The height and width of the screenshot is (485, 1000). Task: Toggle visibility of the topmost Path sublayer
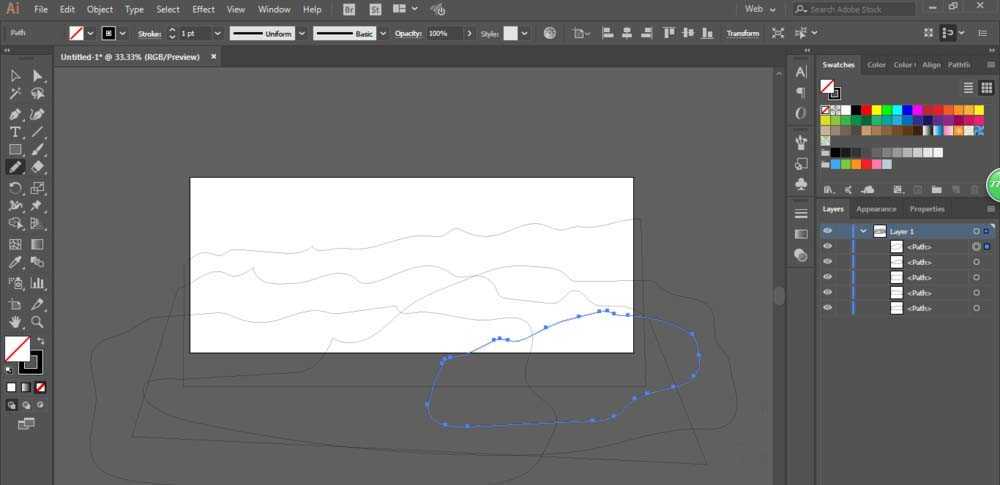coord(827,246)
